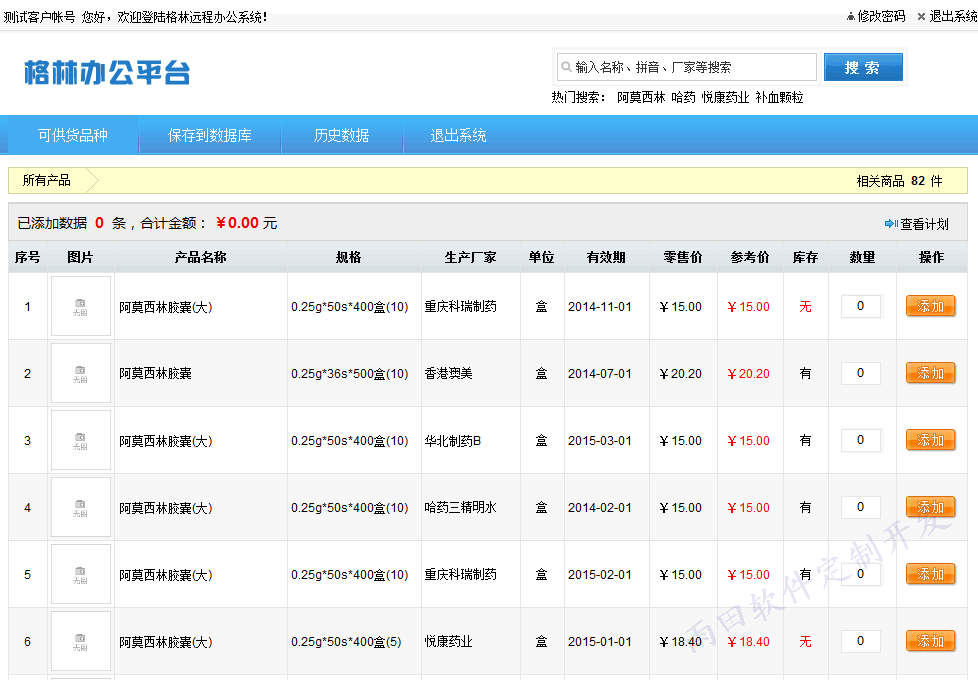Click manufacturer 华北制药B
This screenshot has width=978, height=680.
[453, 441]
